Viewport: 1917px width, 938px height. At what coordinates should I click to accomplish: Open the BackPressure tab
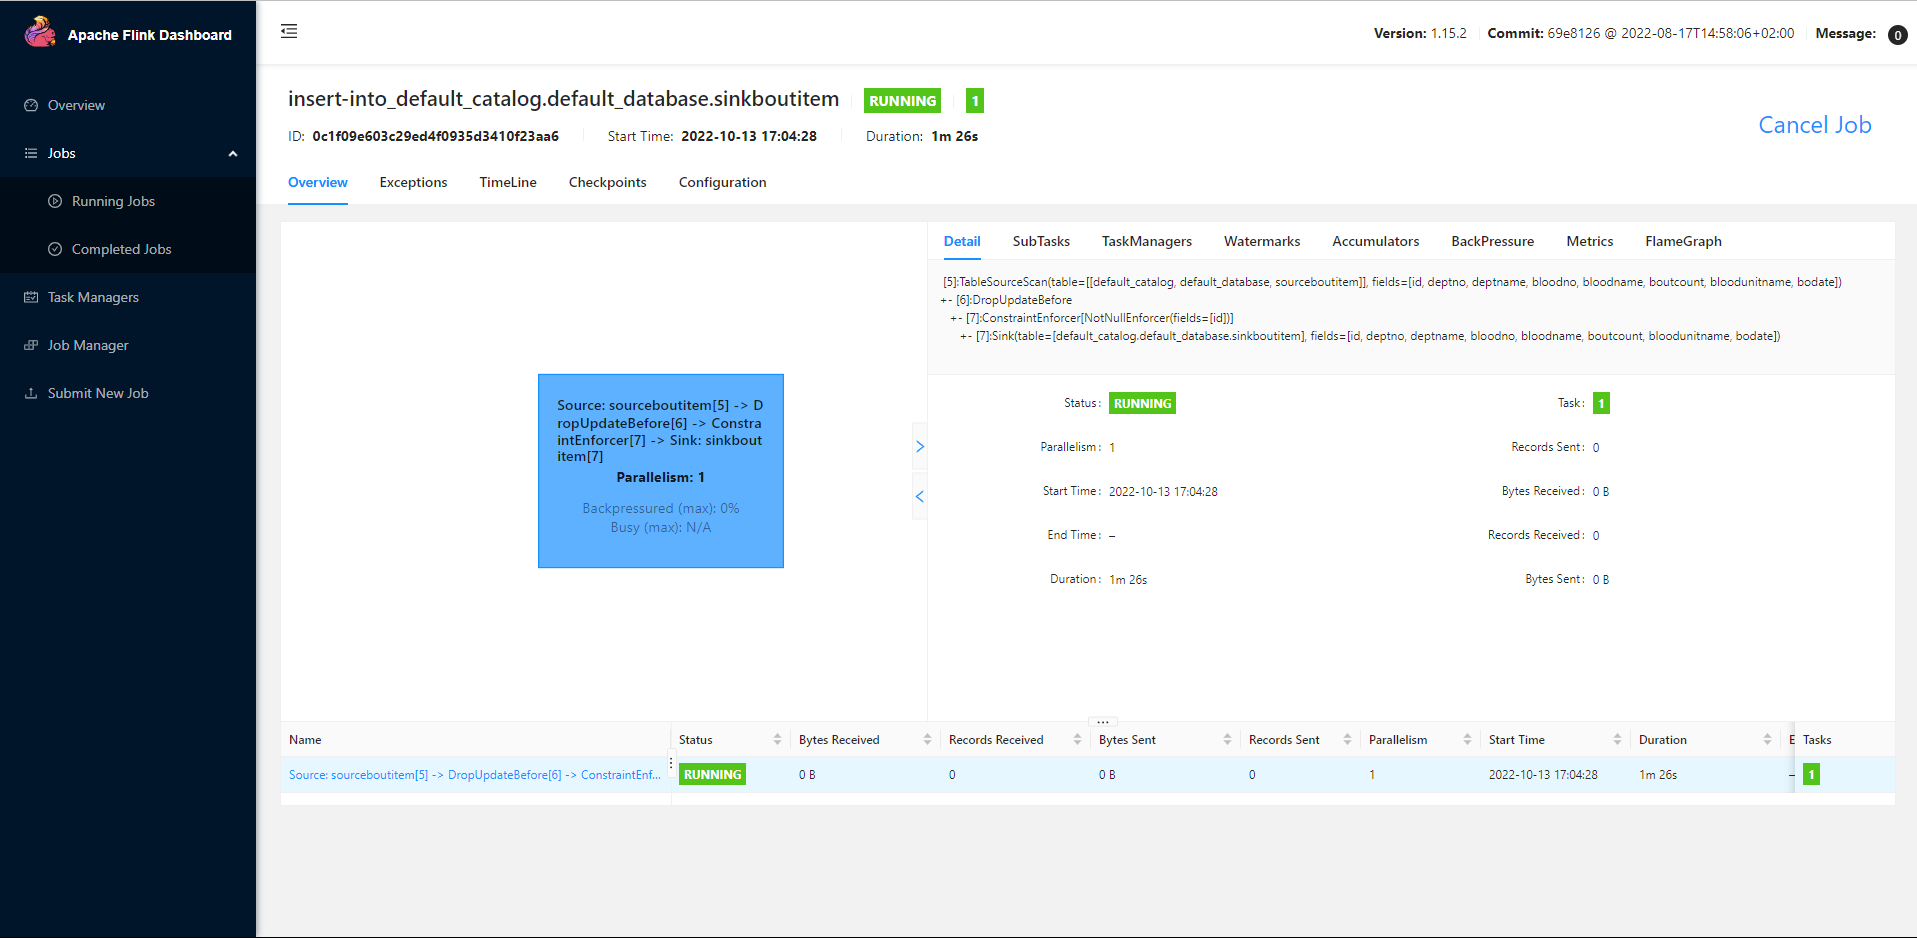point(1493,241)
